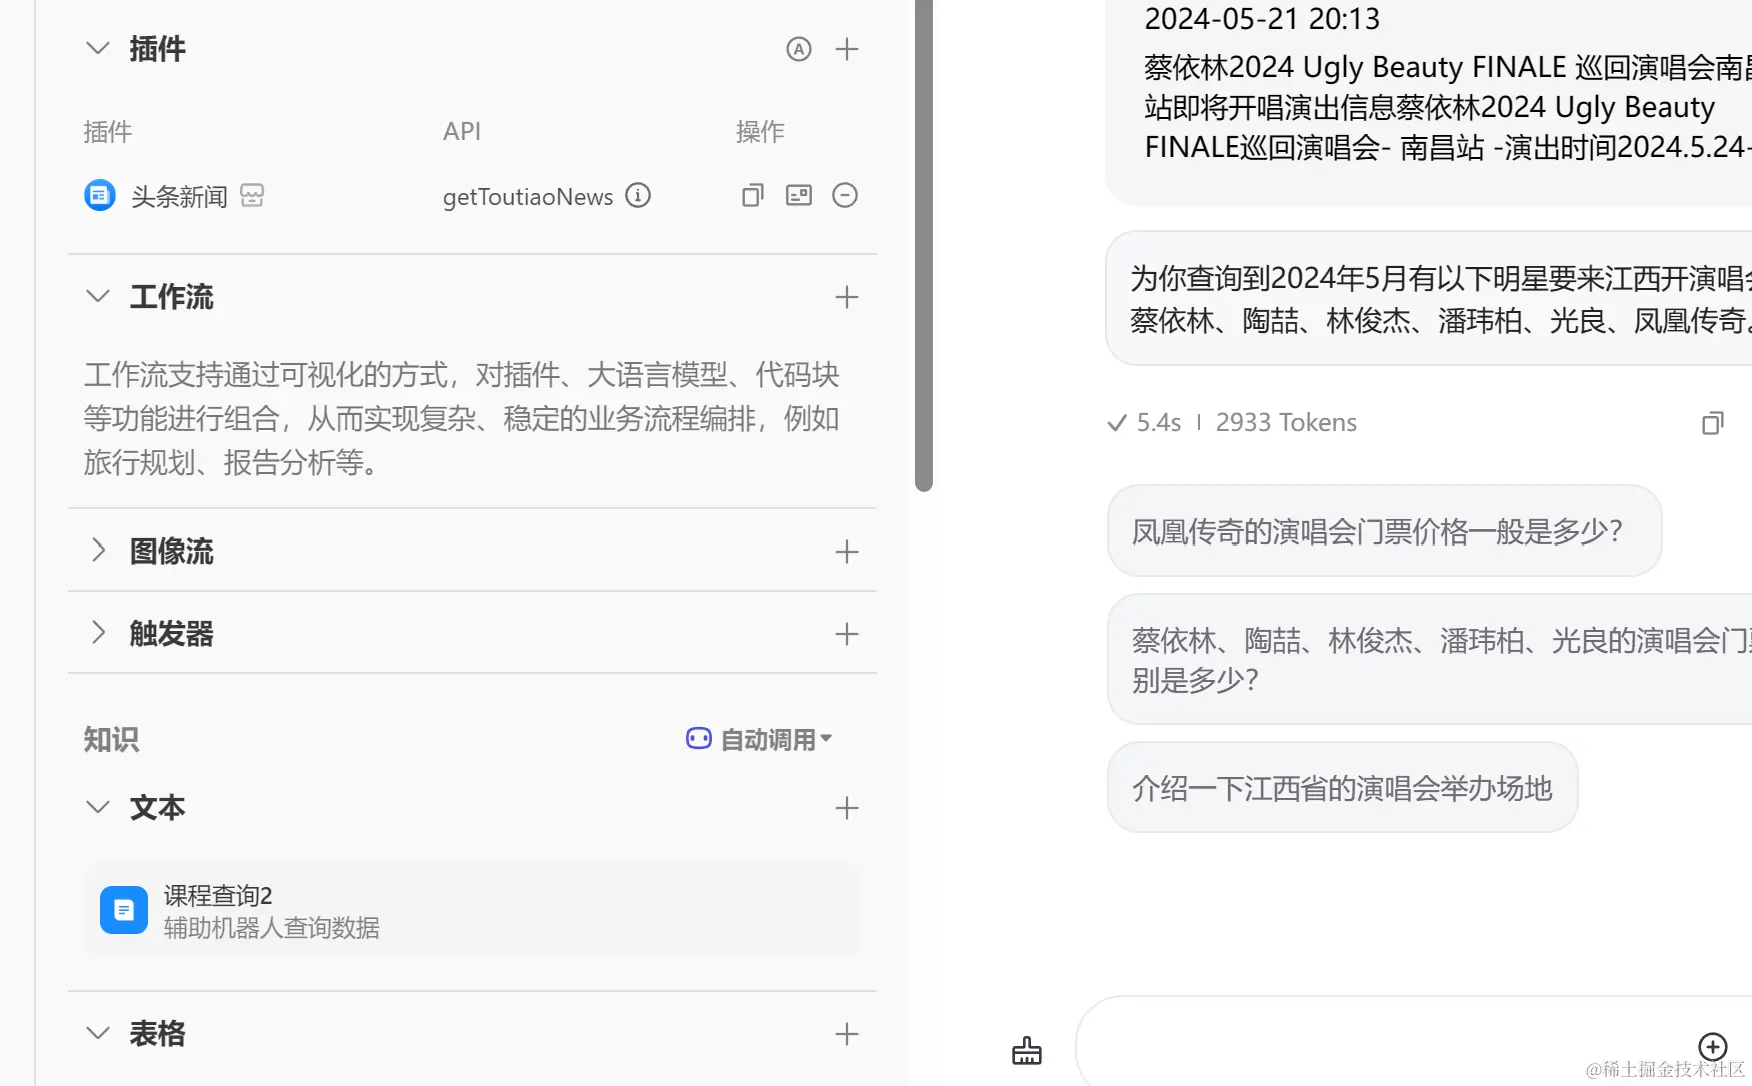Viewport: 1752px width, 1086px height.
Task: Open the 课程查询2 knowledge base item
Action: [x=472, y=911]
